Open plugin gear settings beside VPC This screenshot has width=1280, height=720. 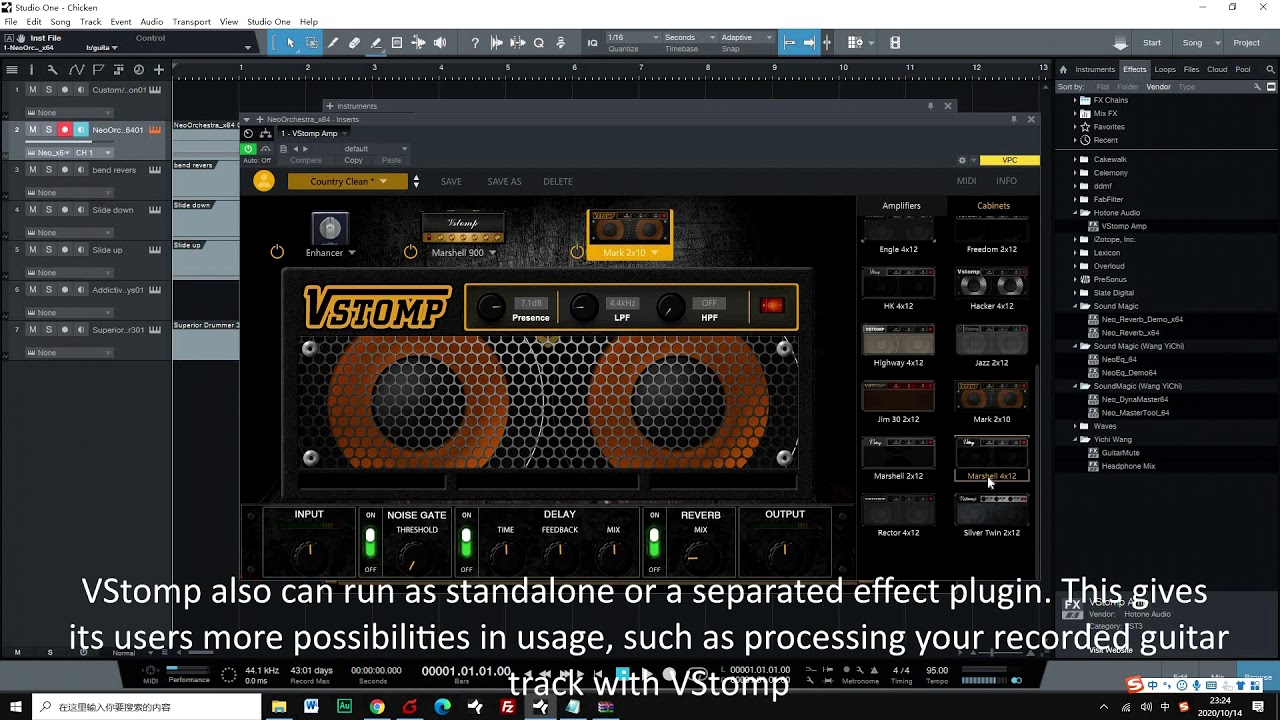pyautogui.click(x=962, y=160)
